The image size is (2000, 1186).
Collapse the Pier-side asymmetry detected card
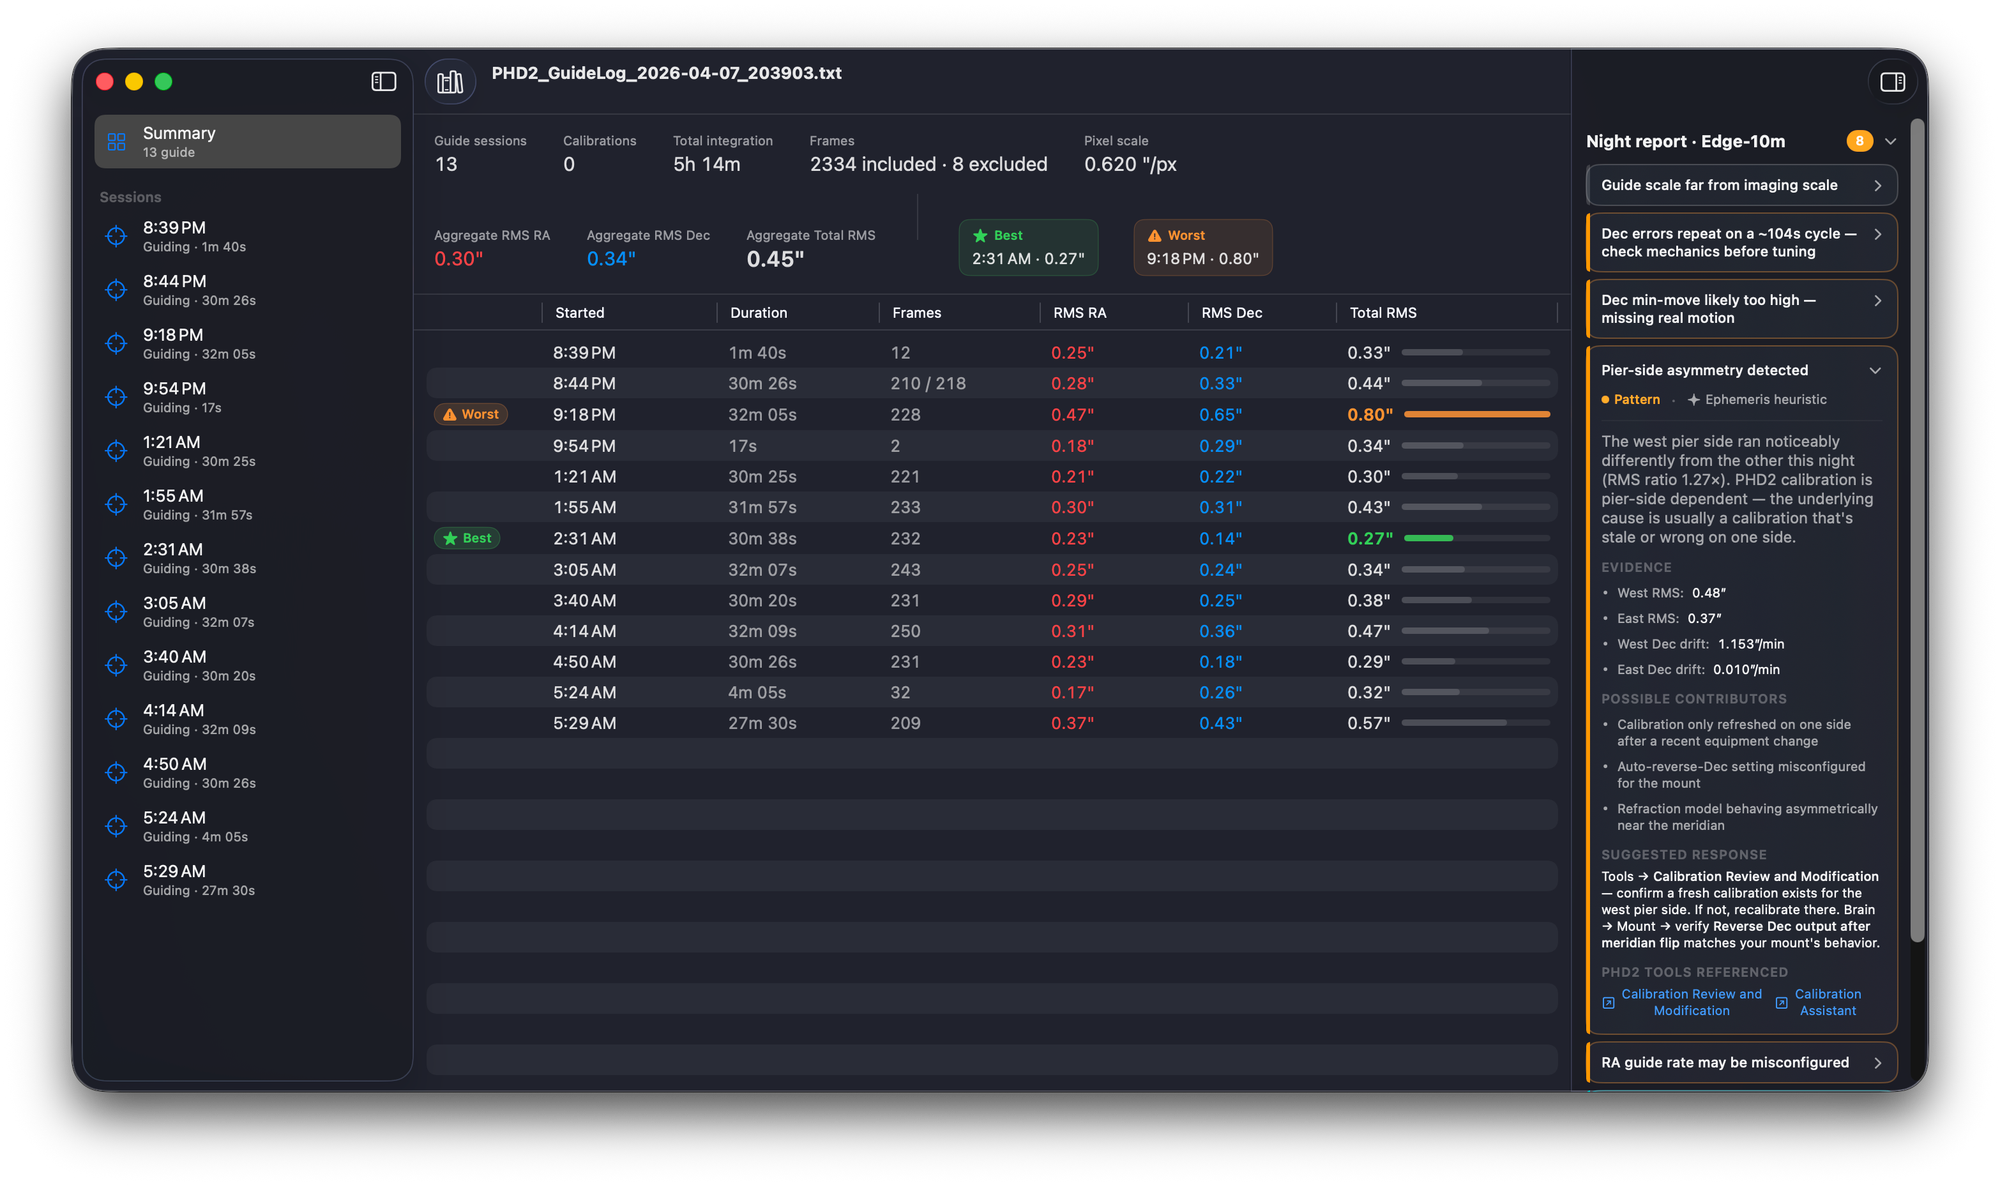pos(1875,371)
